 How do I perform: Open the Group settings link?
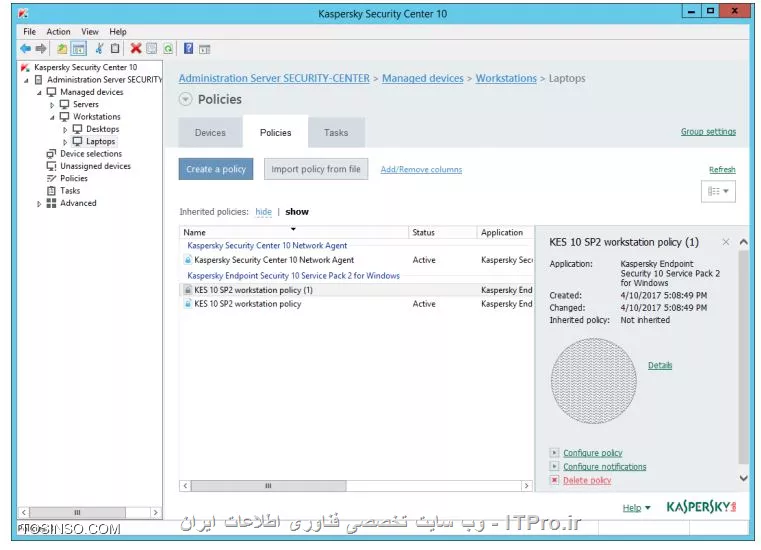708,132
